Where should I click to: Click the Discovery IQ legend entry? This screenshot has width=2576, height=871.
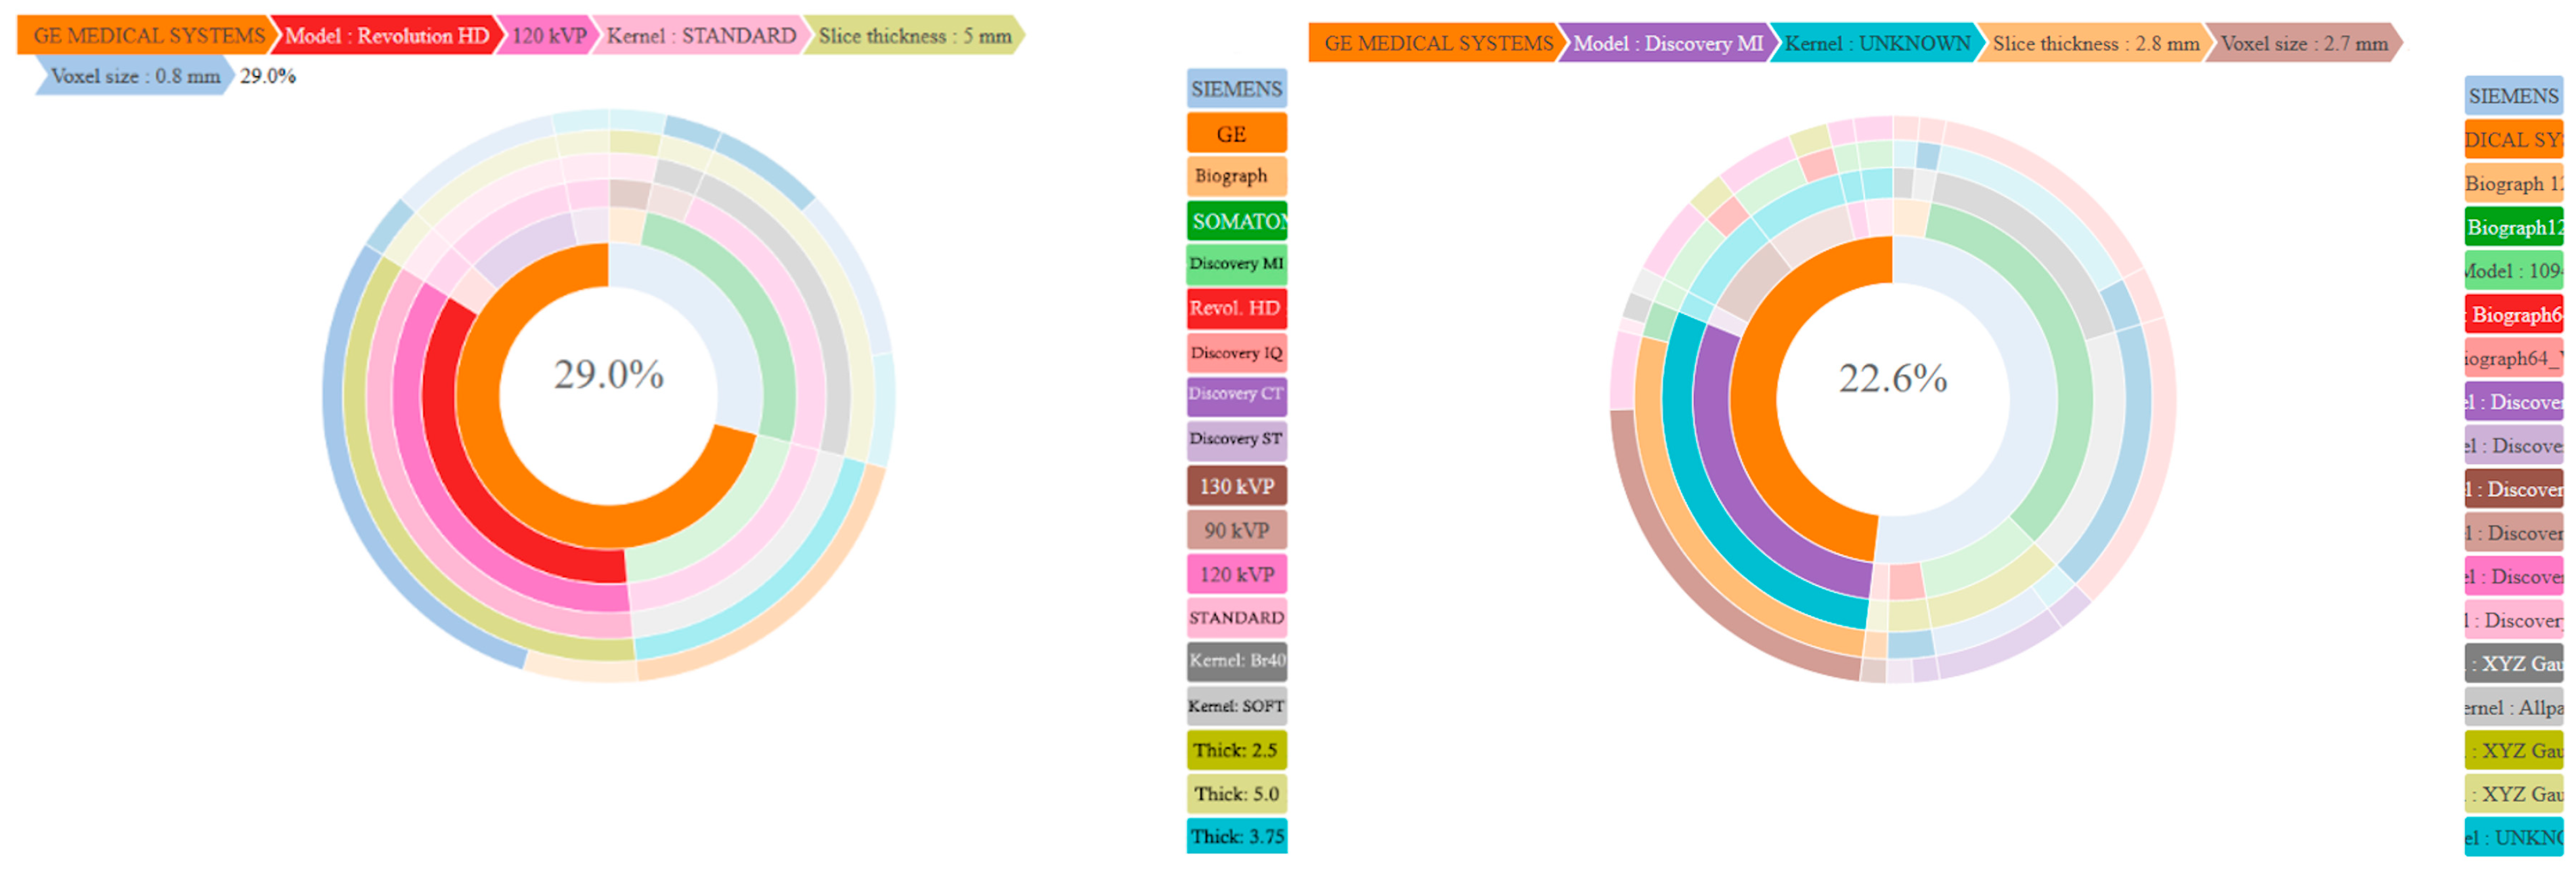click(1237, 353)
